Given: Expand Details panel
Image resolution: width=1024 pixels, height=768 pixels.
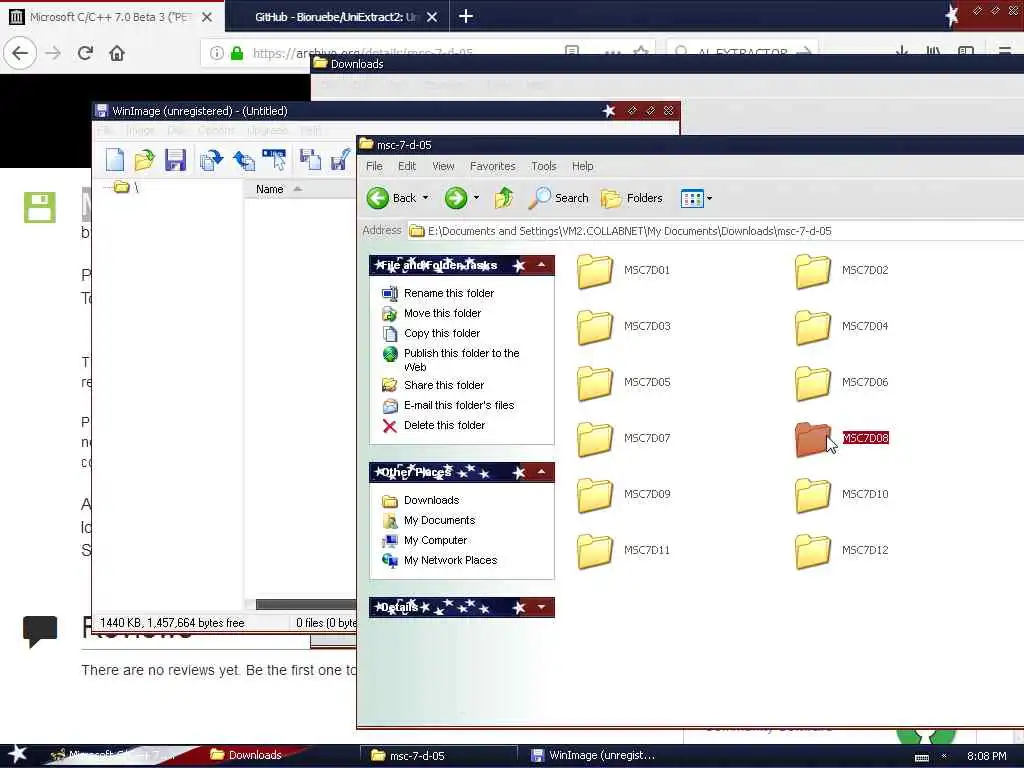Looking at the screenshot, I should coord(541,607).
